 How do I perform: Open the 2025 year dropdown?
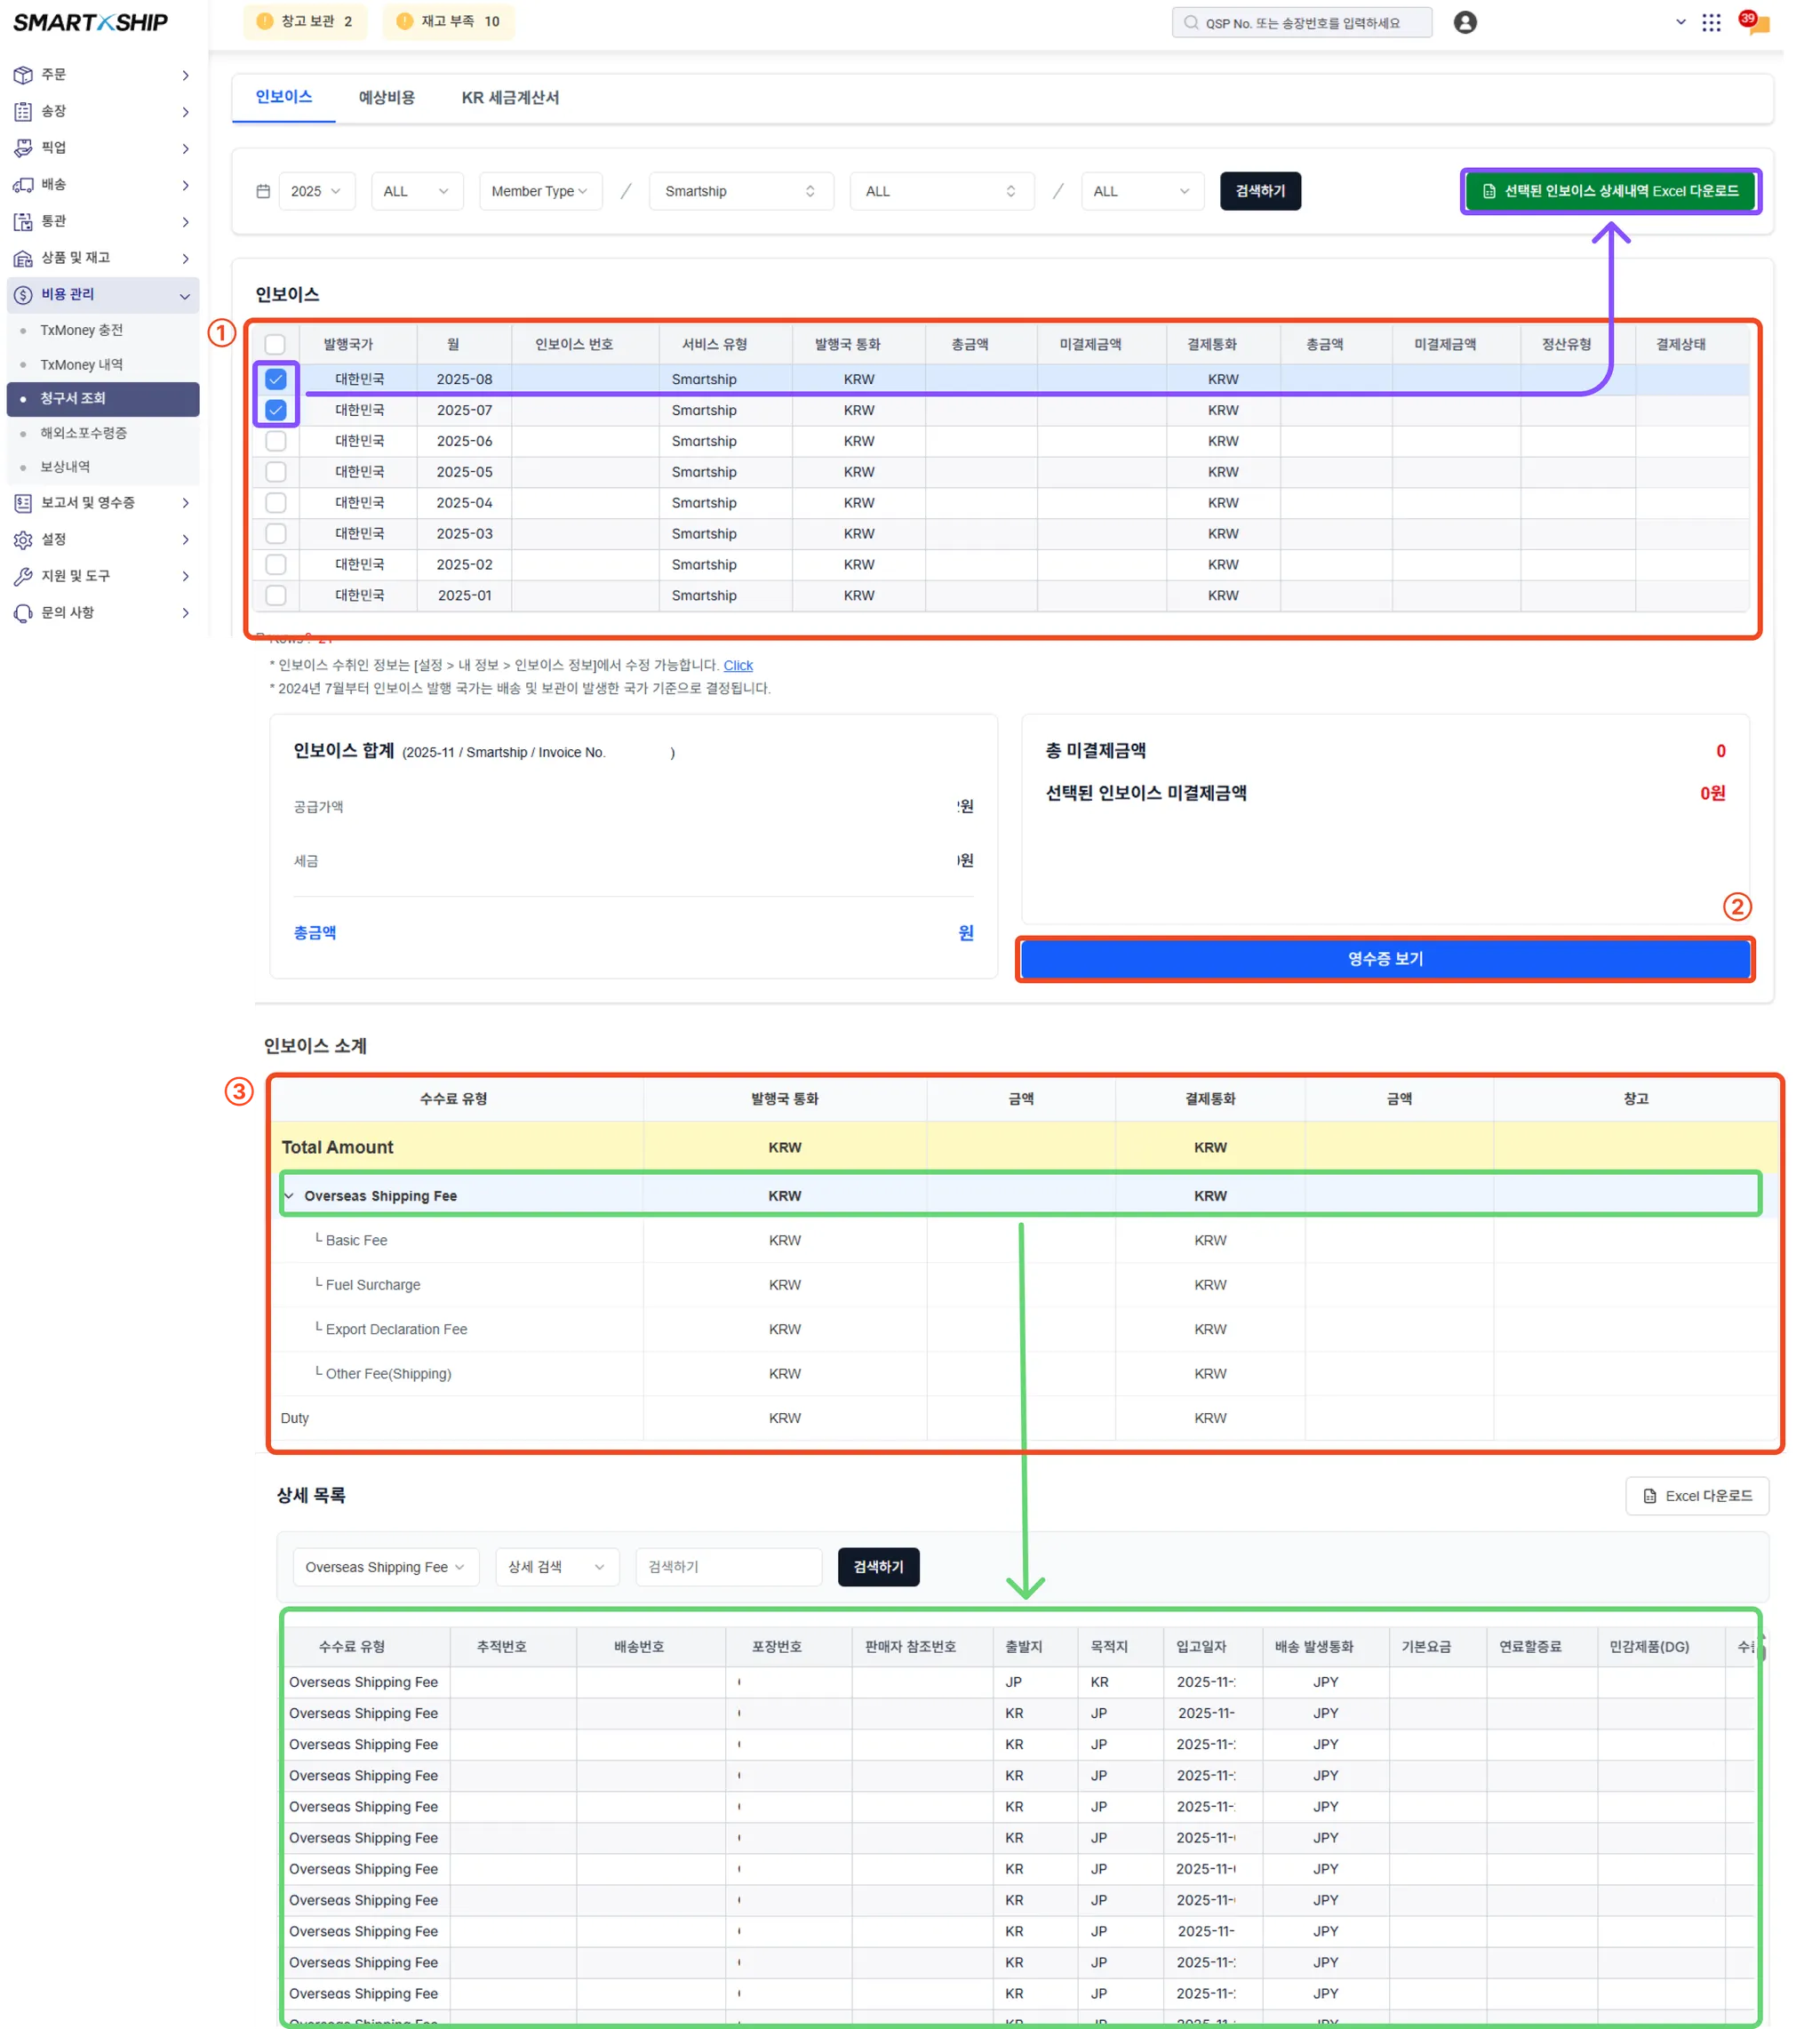click(316, 191)
